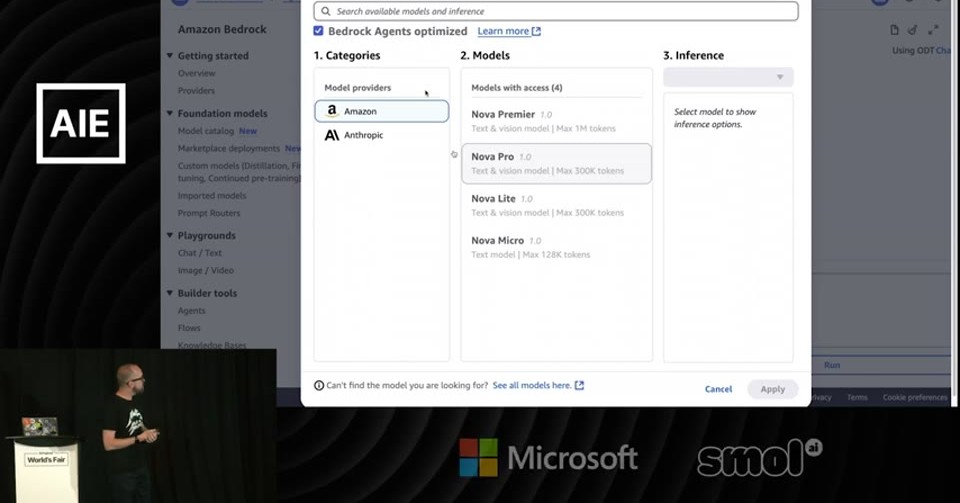Click the Cancel button

click(x=718, y=389)
